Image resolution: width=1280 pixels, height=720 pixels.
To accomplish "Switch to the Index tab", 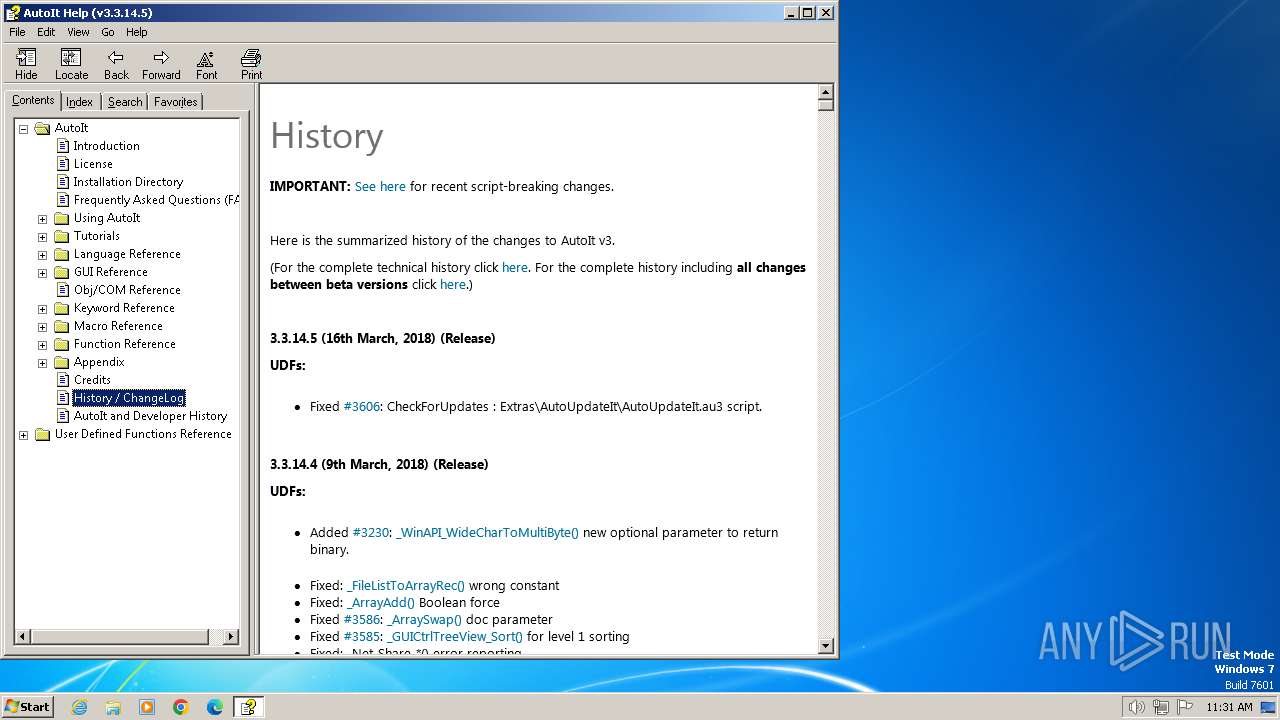I will (x=80, y=102).
